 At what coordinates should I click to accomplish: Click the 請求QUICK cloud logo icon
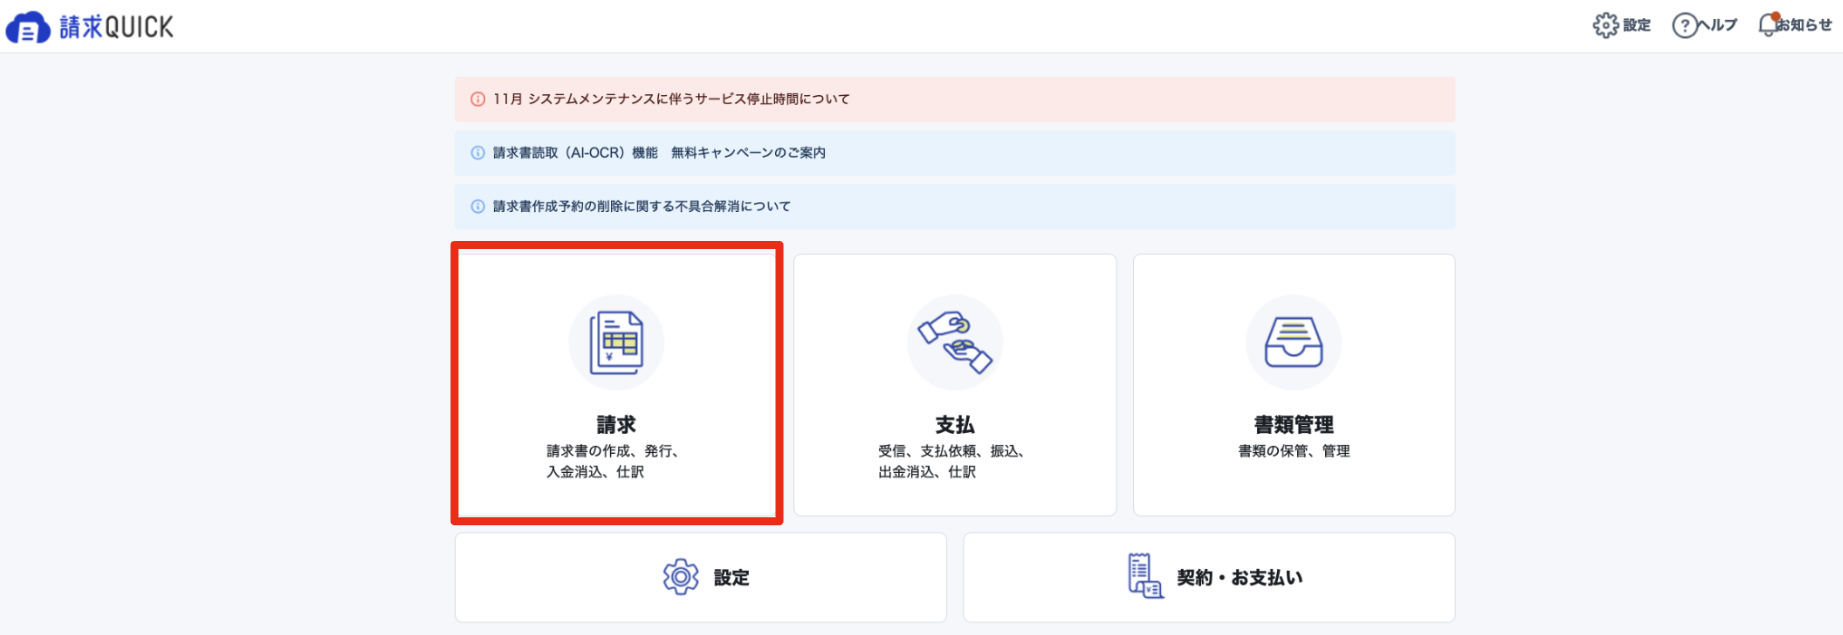point(28,27)
